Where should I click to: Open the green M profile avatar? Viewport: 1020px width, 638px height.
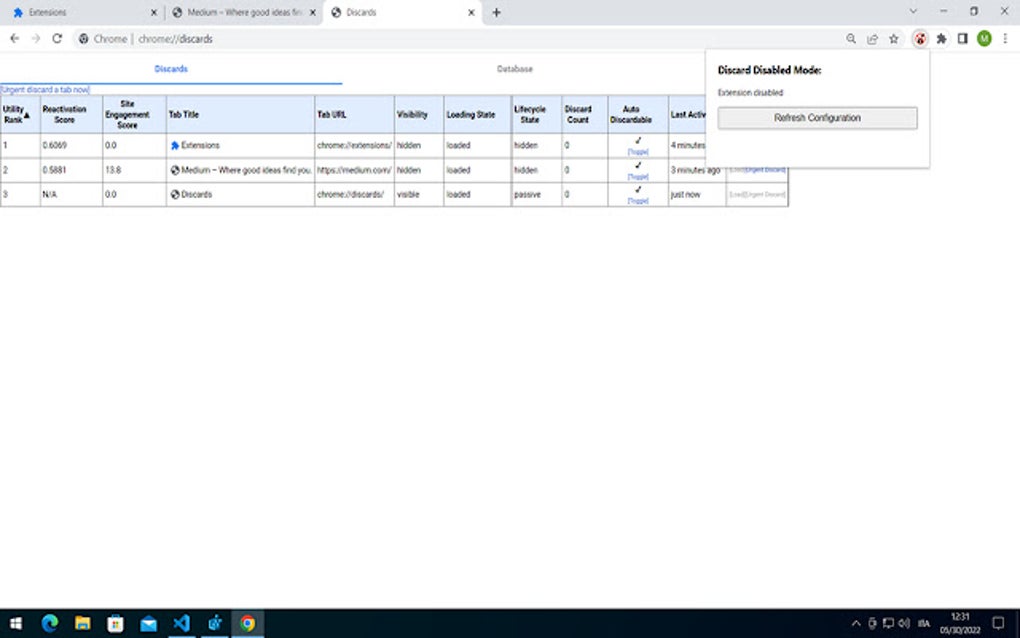pos(983,39)
